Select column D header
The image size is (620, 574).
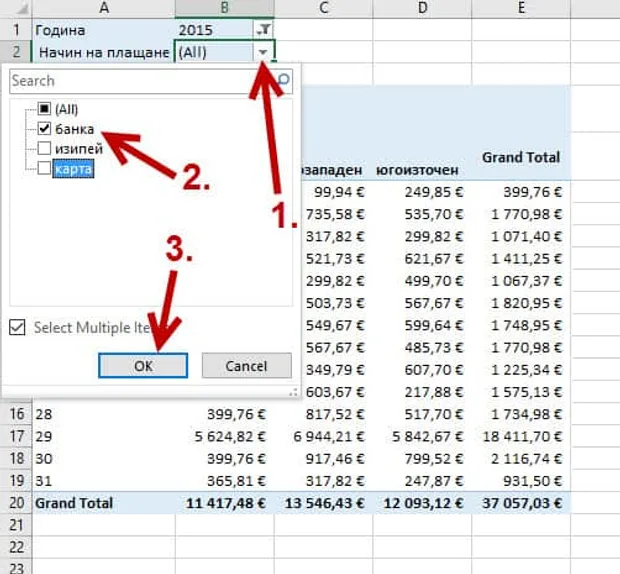pyautogui.click(x=422, y=8)
